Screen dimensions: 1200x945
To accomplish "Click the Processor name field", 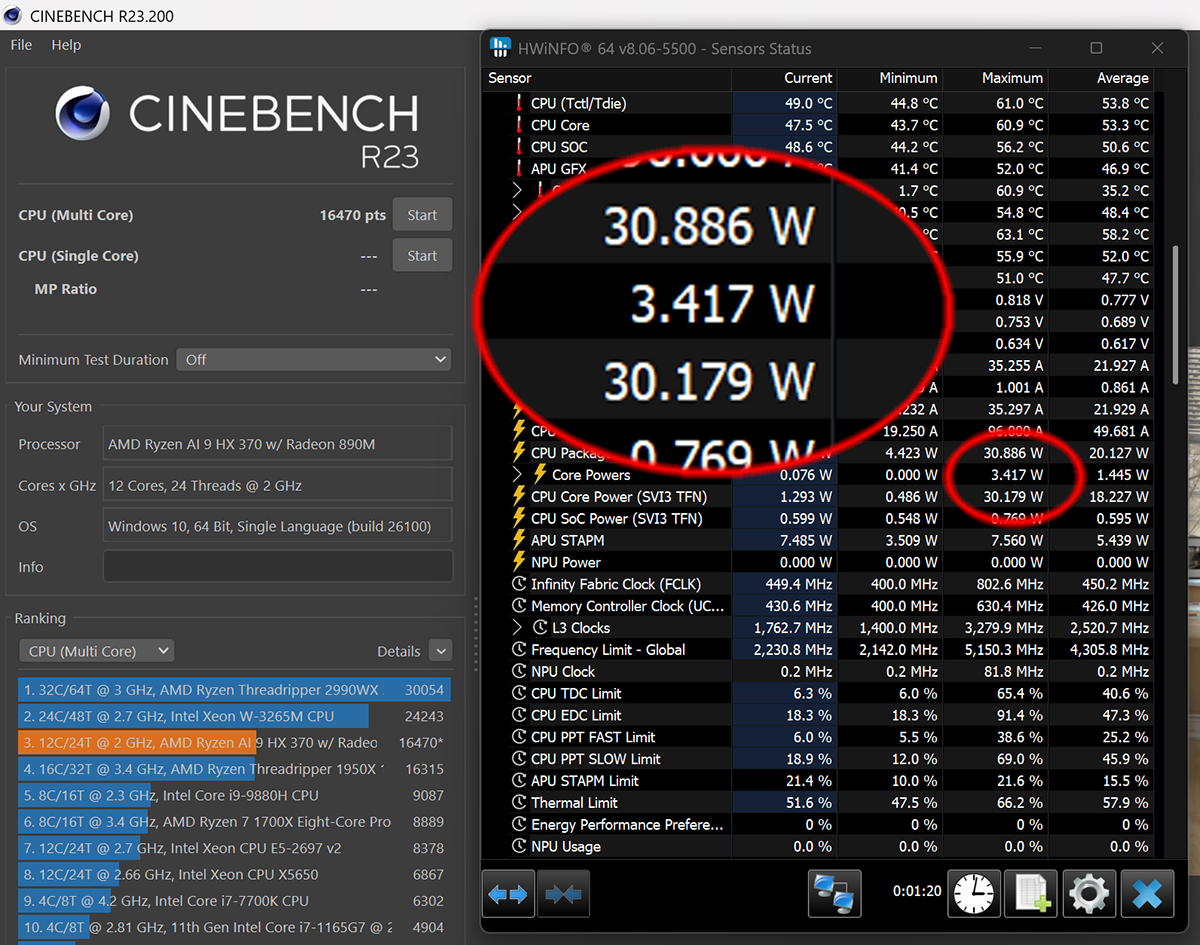I will pos(277,444).
